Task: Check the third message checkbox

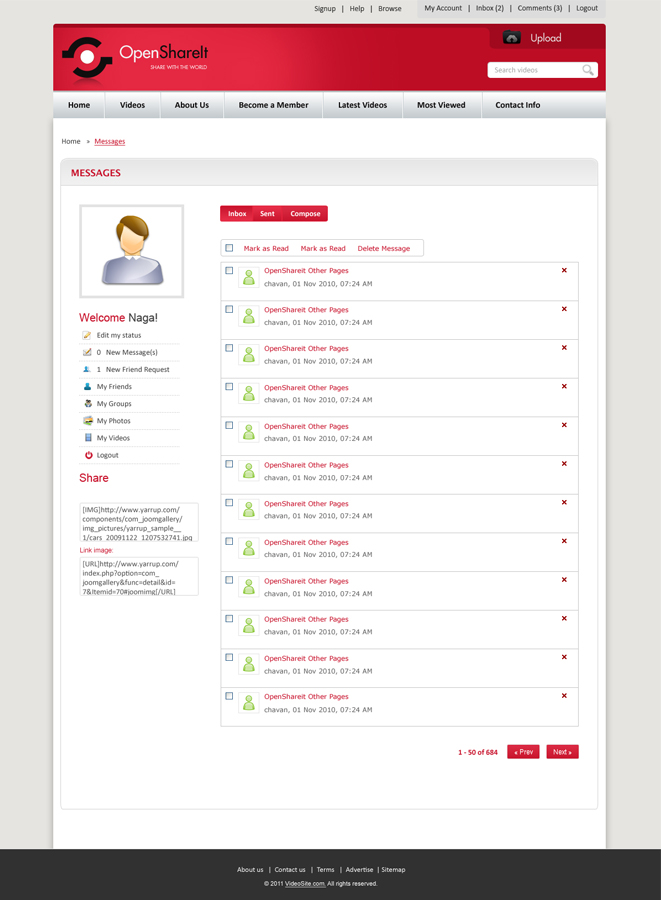Action: 230,348
